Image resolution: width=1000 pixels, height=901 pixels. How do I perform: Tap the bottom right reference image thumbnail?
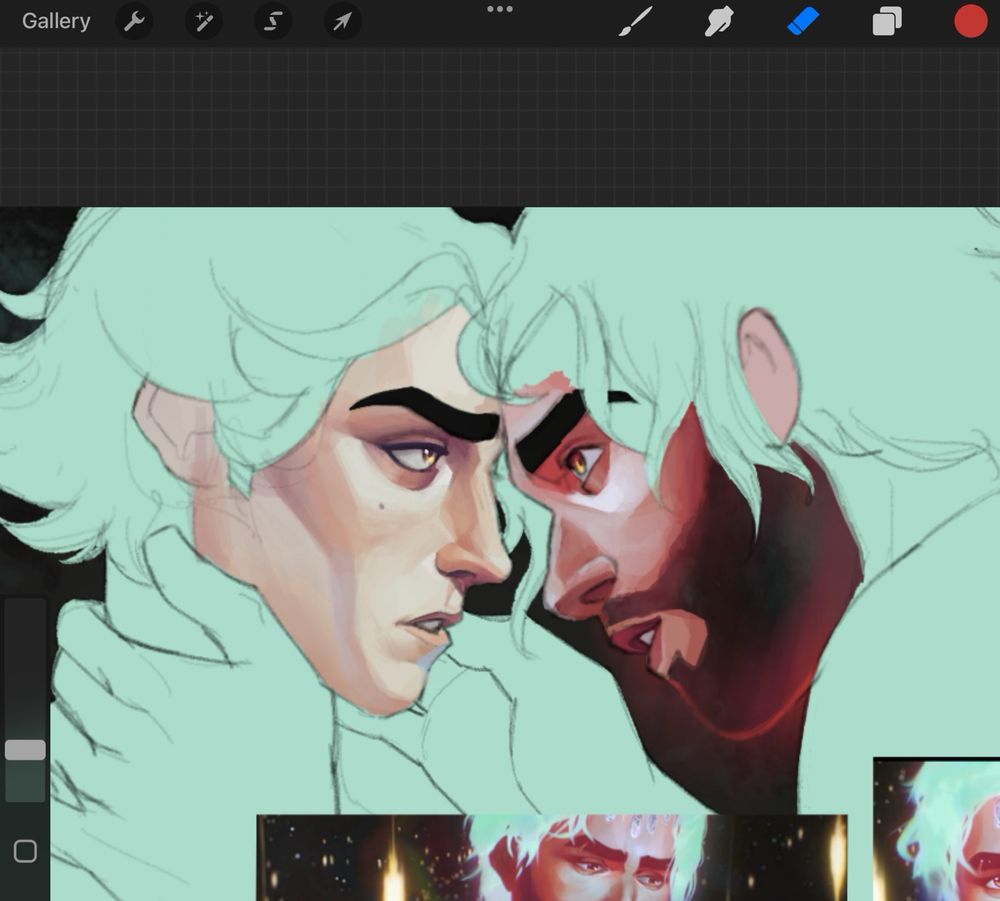[x=936, y=829]
